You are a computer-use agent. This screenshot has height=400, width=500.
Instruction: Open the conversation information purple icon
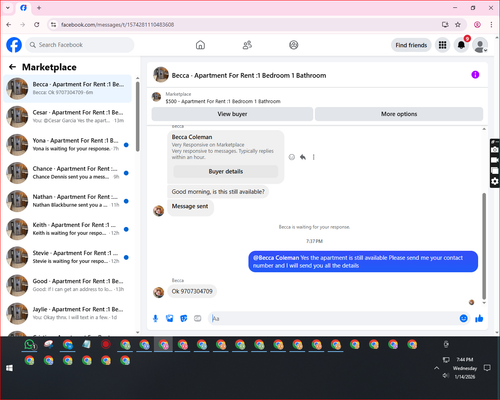[x=475, y=75]
